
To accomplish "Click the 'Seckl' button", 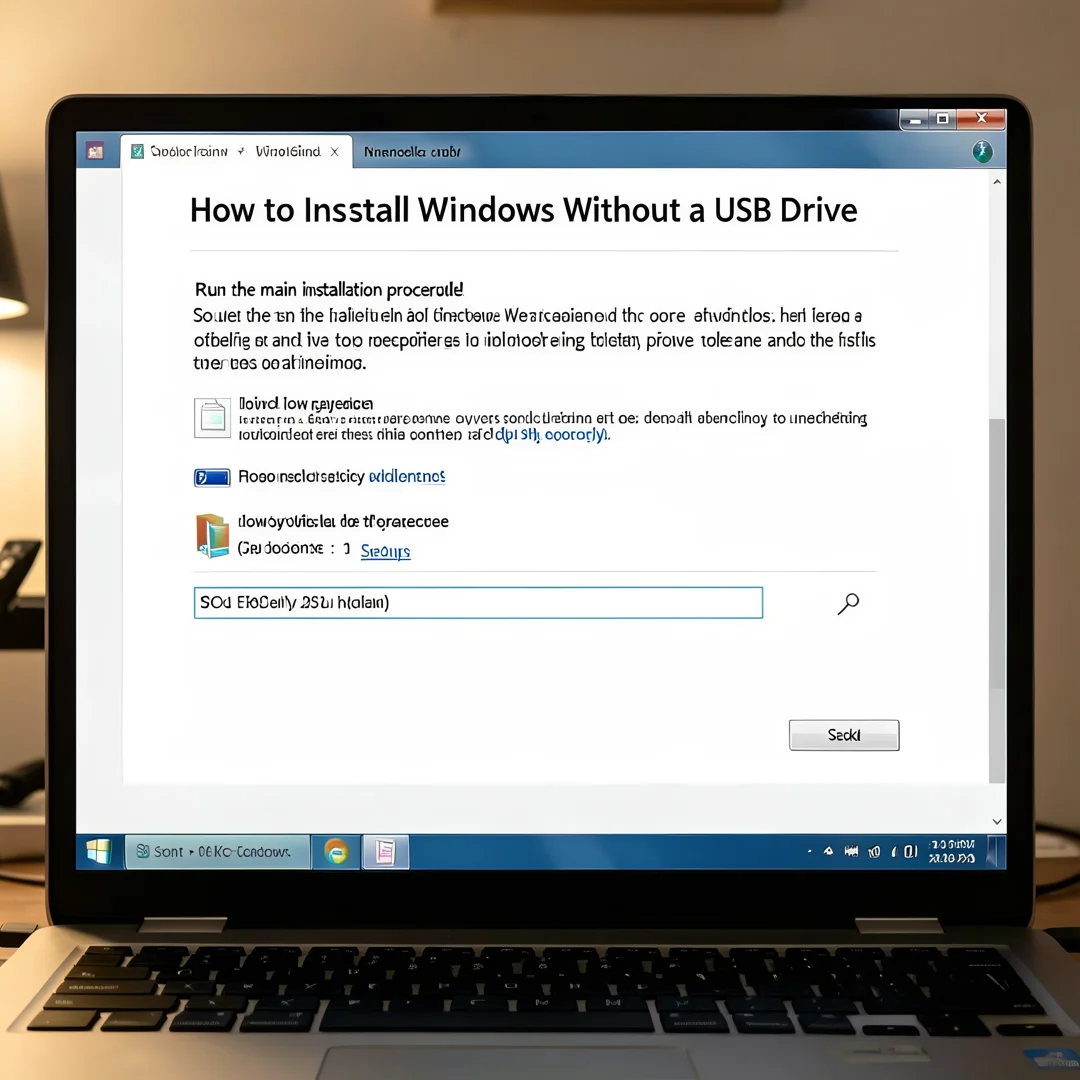I will click(x=844, y=735).
